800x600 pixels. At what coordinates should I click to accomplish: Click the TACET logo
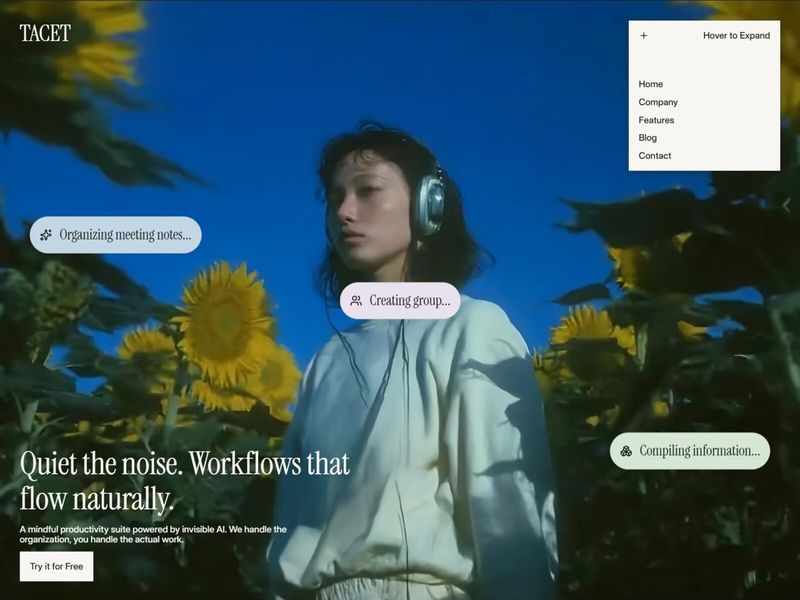pos(45,33)
